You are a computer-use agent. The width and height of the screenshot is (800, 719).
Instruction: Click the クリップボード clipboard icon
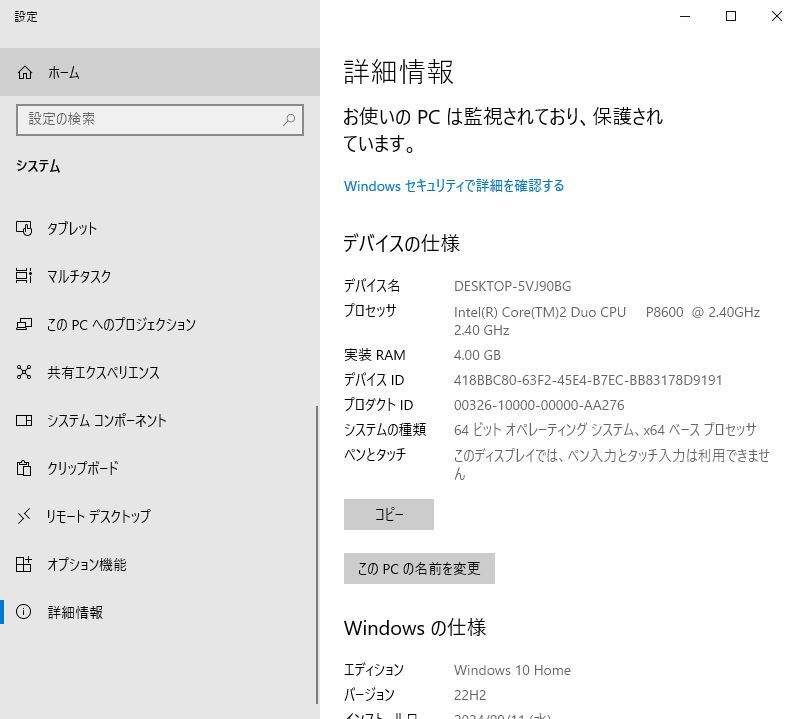tap(24, 468)
